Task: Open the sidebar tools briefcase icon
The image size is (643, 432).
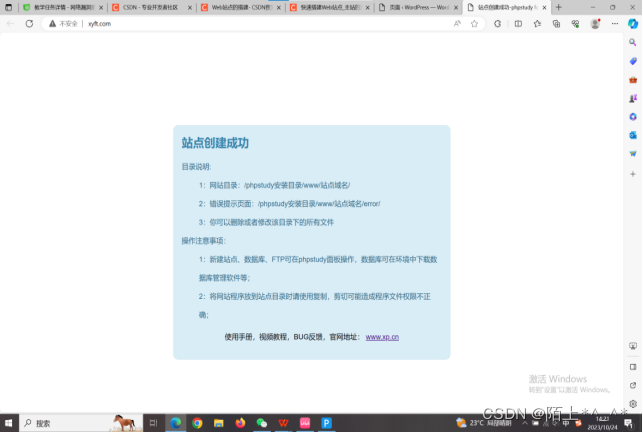Action: (633, 80)
